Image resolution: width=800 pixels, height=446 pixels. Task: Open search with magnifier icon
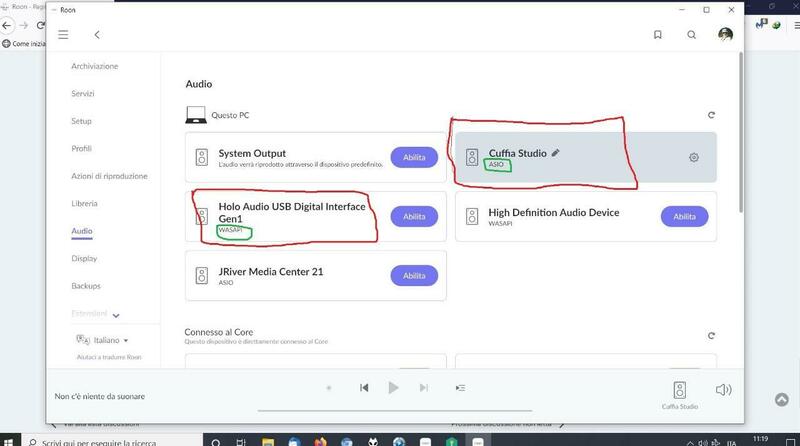click(691, 34)
